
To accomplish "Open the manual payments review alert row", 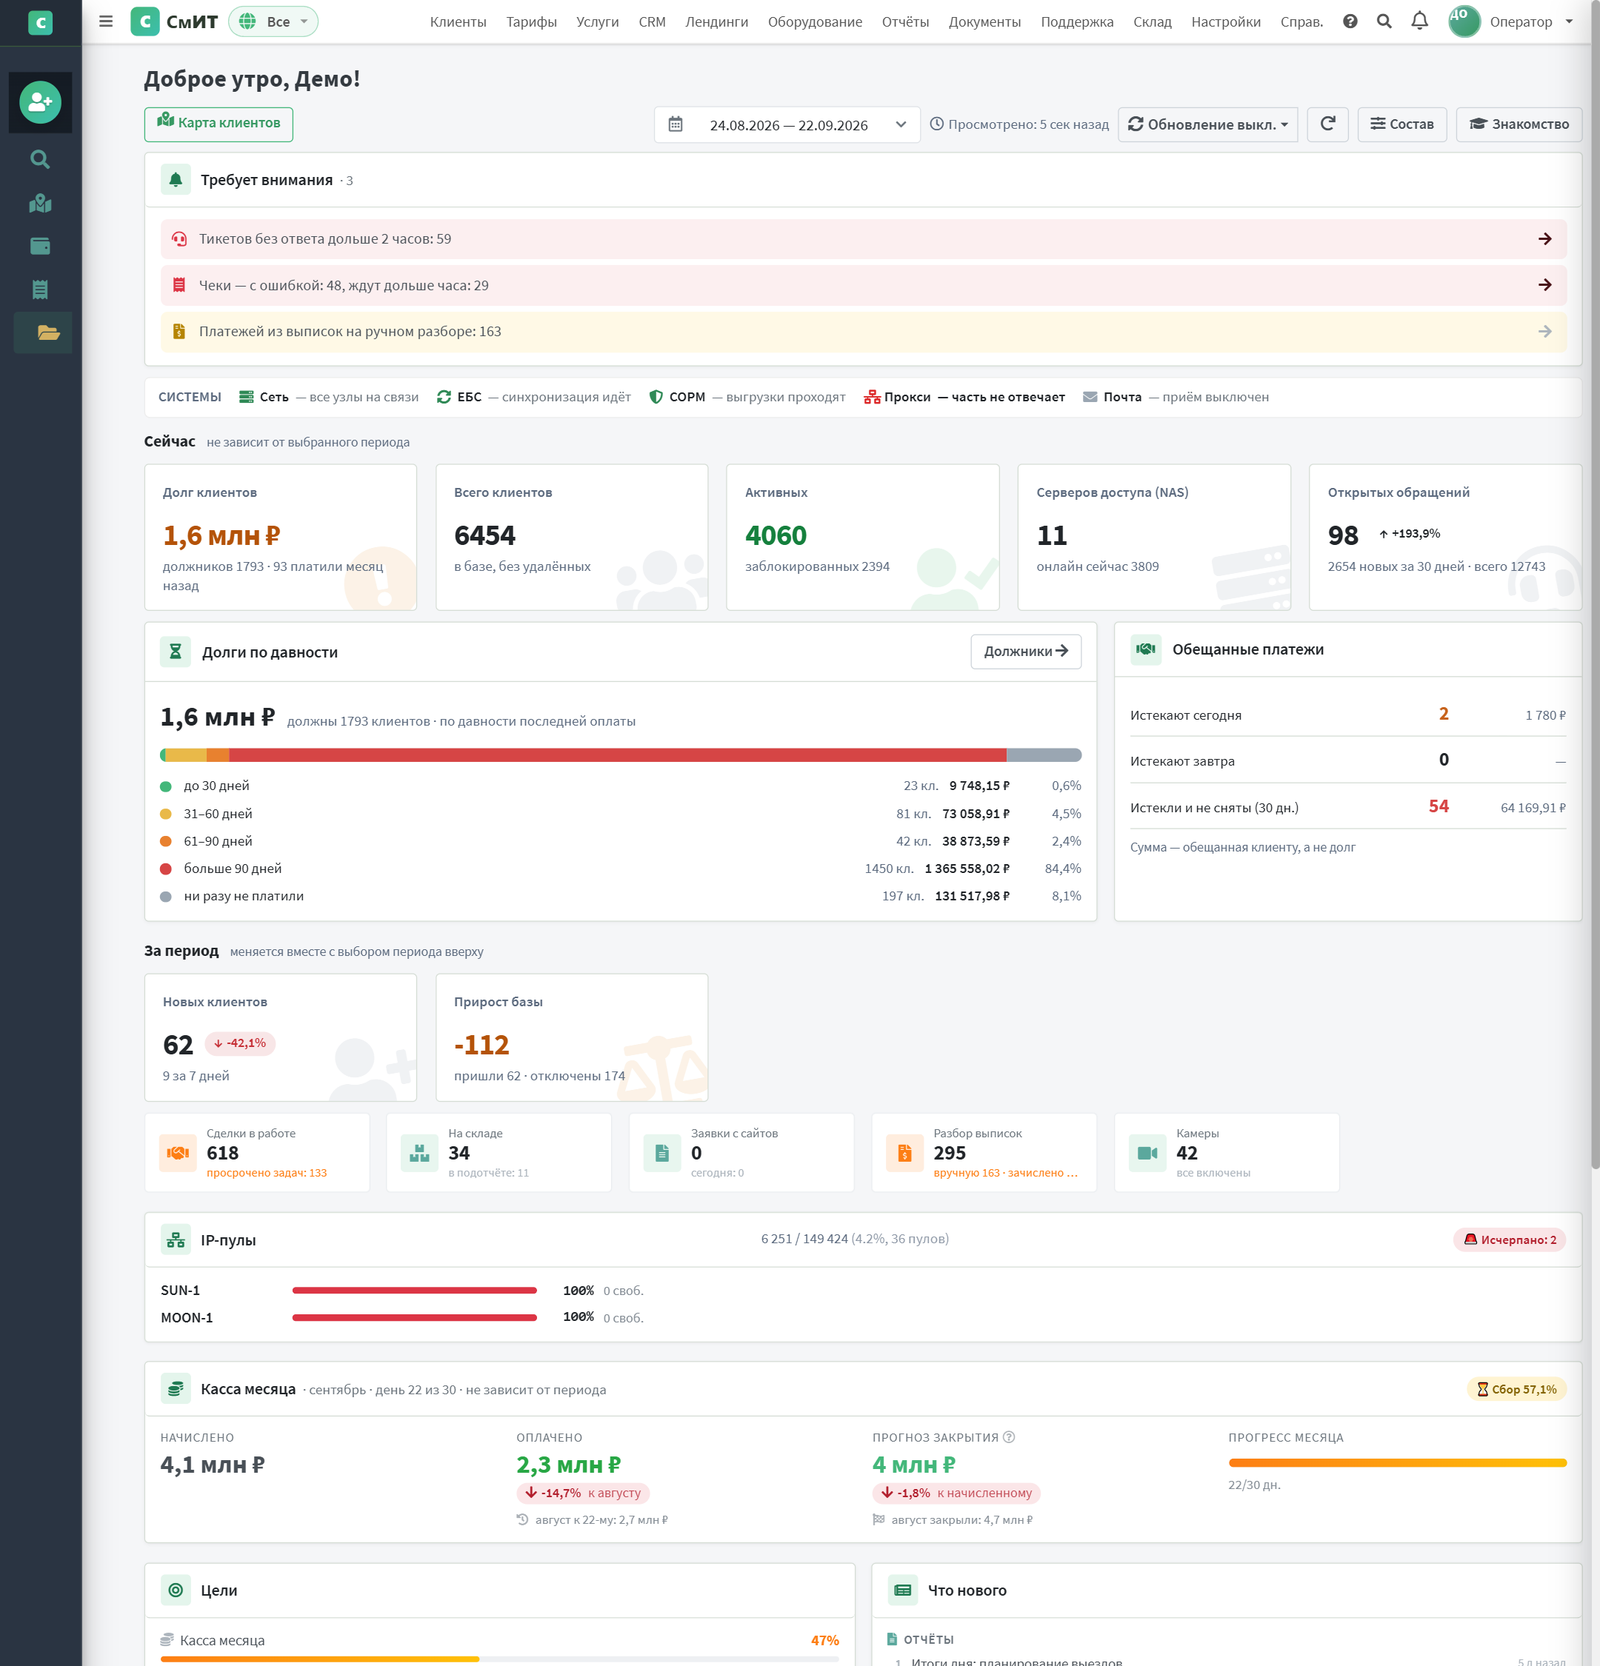I will 864,332.
